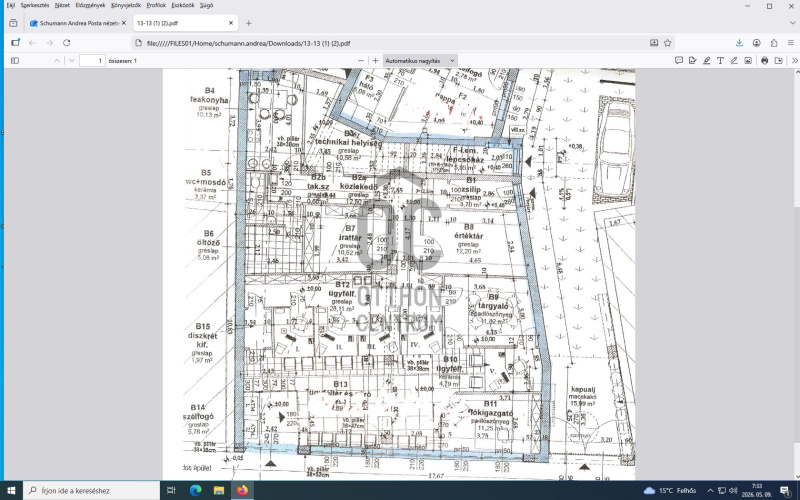Image resolution: width=800 pixels, height=500 pixels.
Task: Go forward one page
Action: click(x=49, y=43)
